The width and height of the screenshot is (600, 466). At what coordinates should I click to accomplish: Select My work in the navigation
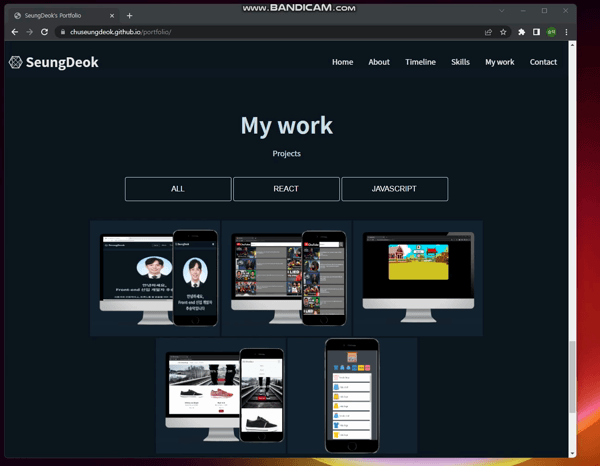pos(499,62)
